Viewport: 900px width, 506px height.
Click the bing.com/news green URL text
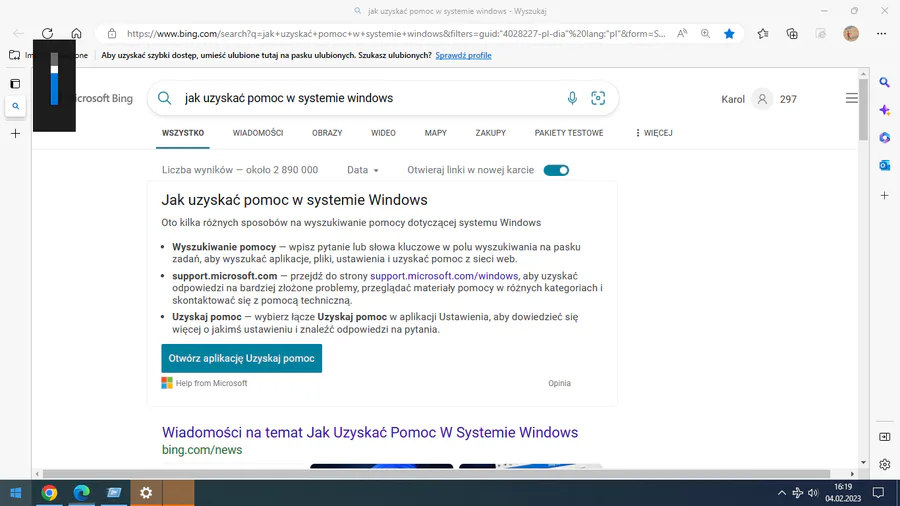pos(202,450)
